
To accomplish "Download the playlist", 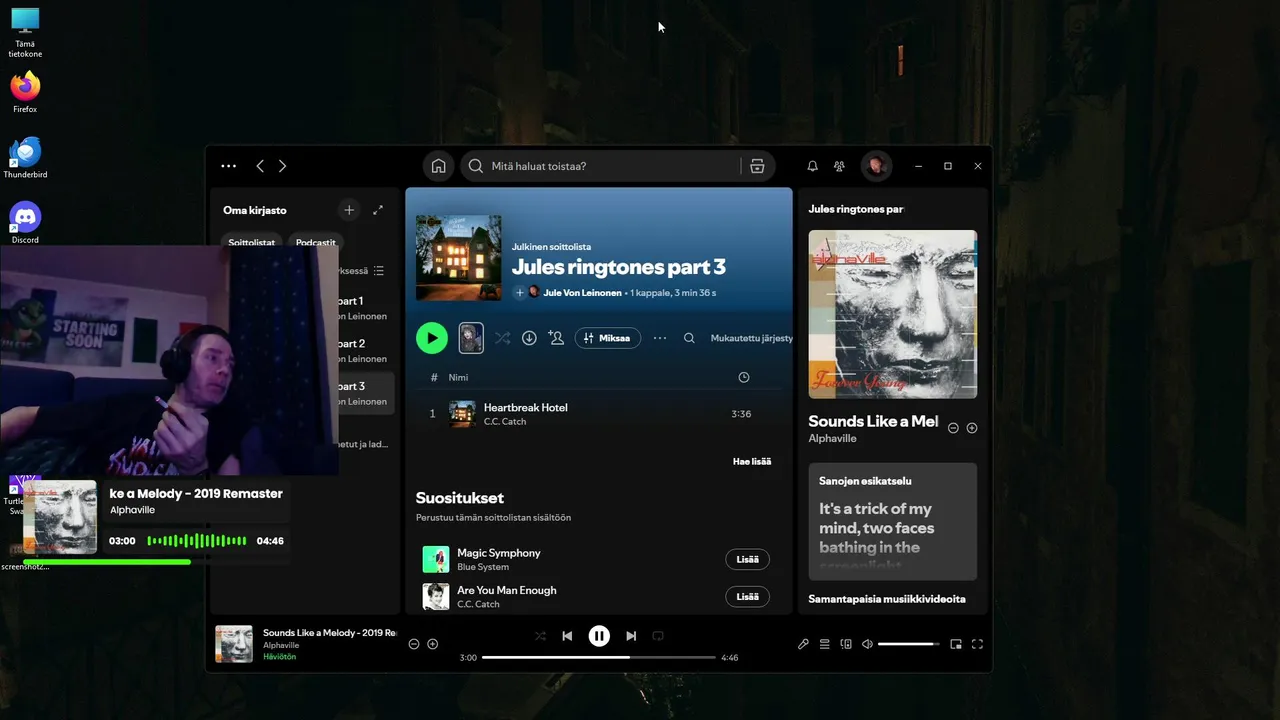I will pyautogui.click(x=529, y=338).
